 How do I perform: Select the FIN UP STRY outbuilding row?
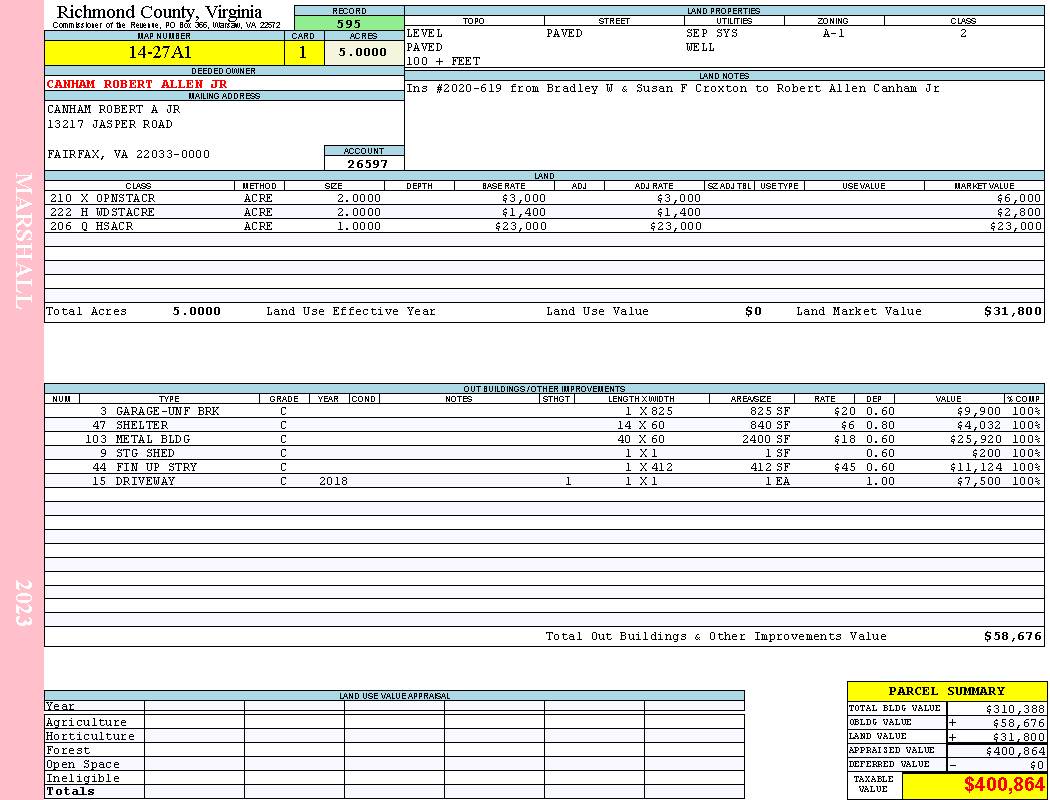(x=544, y=467)
